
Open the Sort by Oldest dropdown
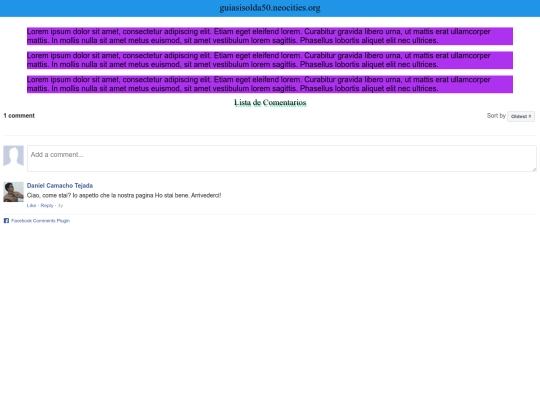tap(521, 116)
